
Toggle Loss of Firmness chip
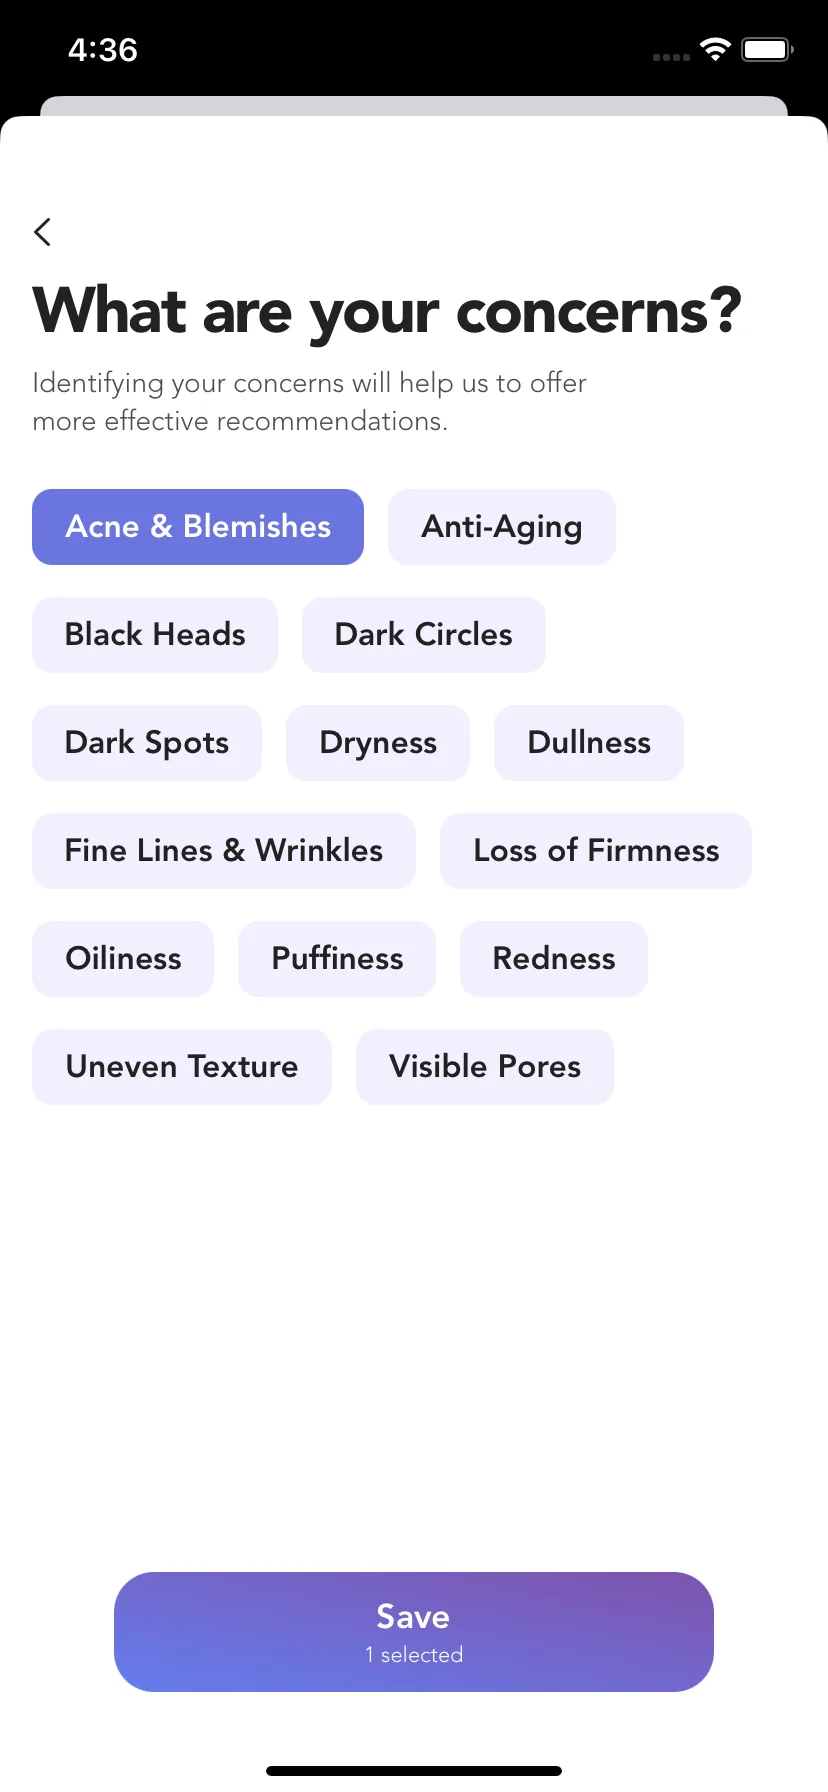click(x=596, y=851)
